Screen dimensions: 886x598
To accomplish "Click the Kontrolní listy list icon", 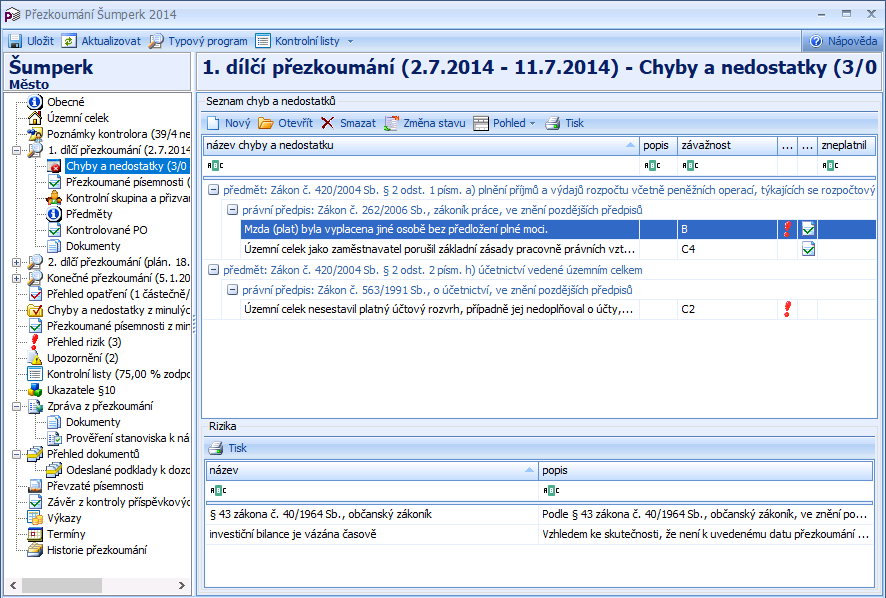I will 263,41.
